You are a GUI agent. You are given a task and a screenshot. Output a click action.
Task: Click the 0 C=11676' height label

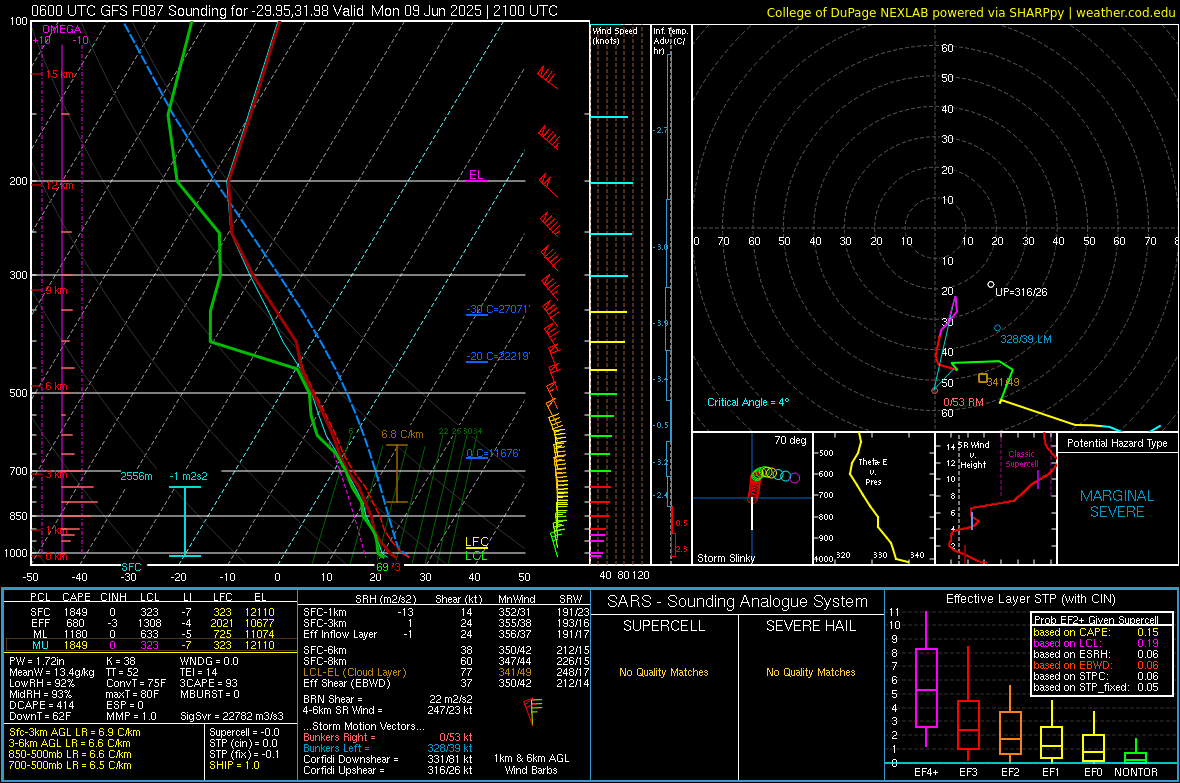point(493,453)
